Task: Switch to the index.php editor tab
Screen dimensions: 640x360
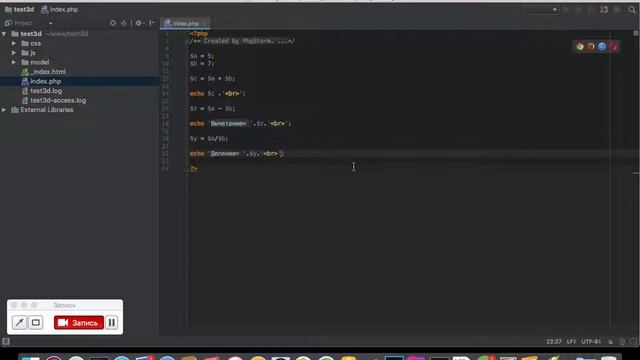Action: click(x=185, y=23)
